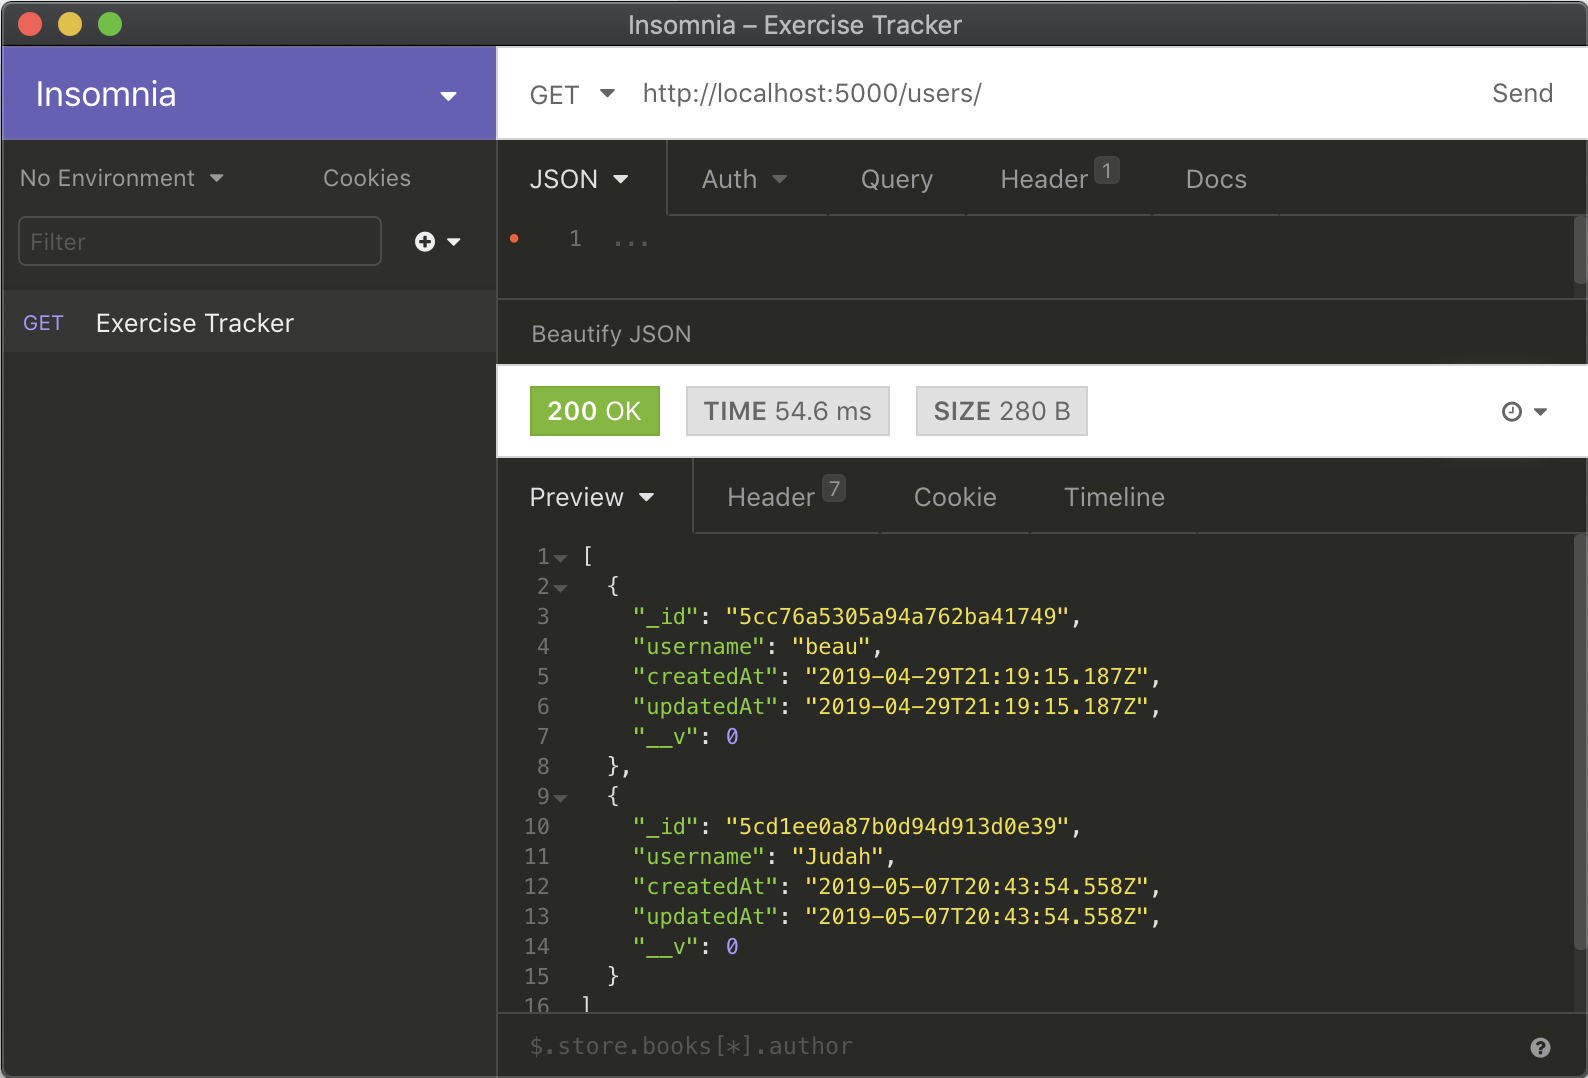Click the _id value 5cc76a5305a94a762ba41749
Viewport: 1588px width, 1078px height.
[897, 616]
